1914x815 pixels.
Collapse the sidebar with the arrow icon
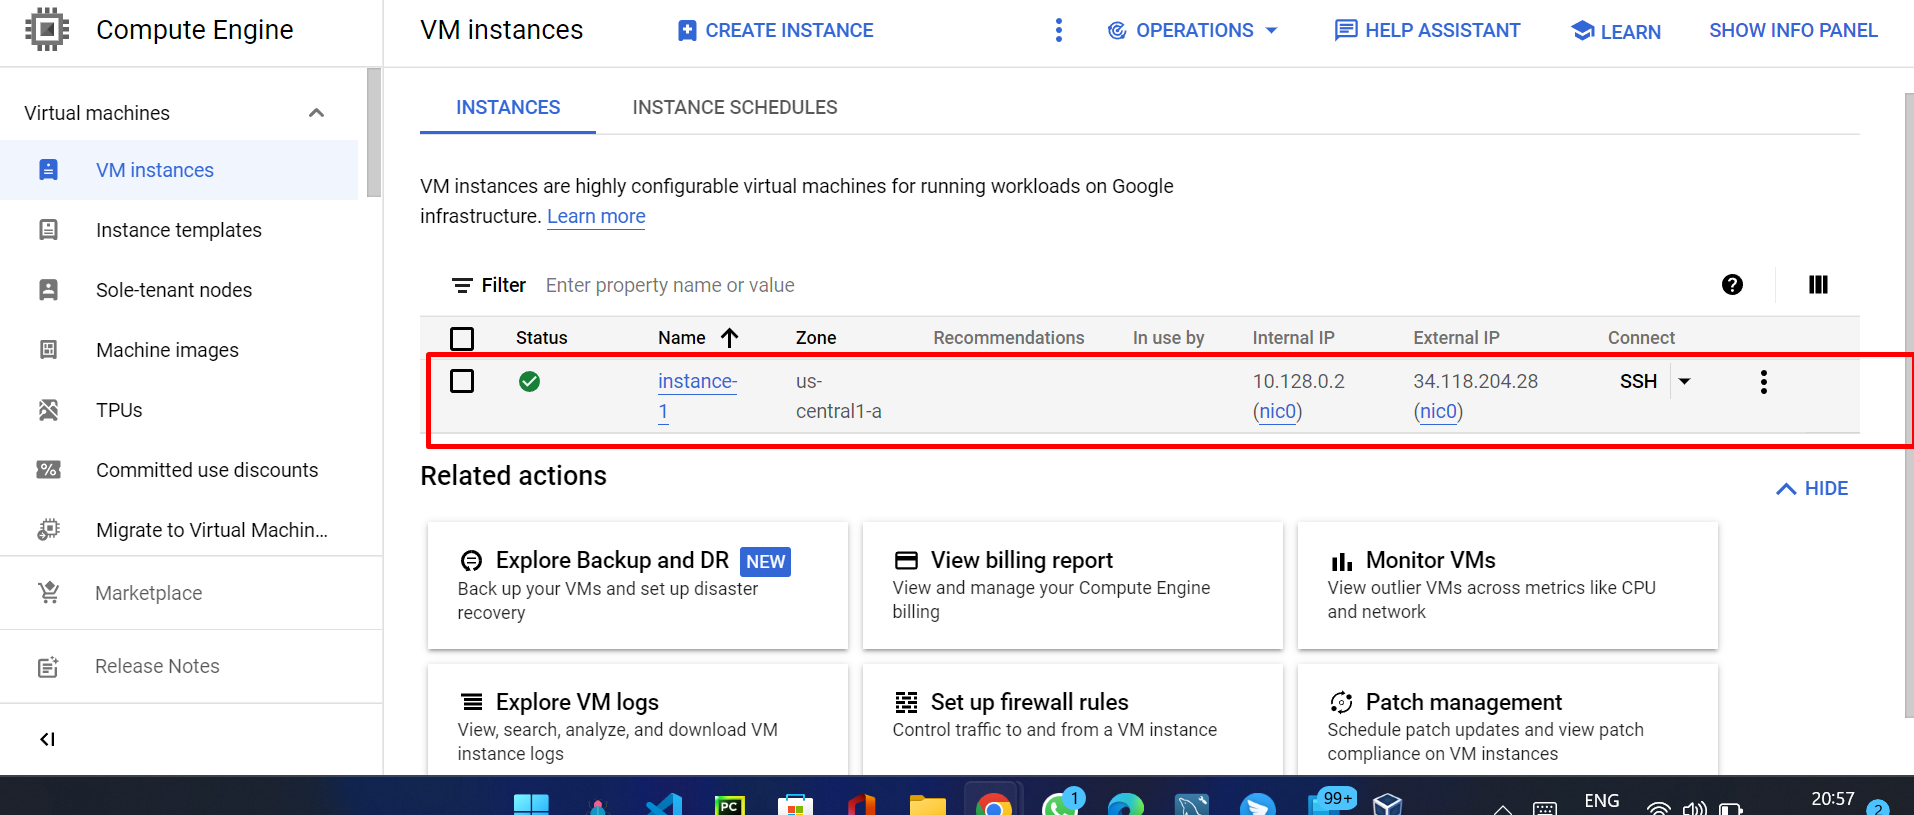click(47, 739)
